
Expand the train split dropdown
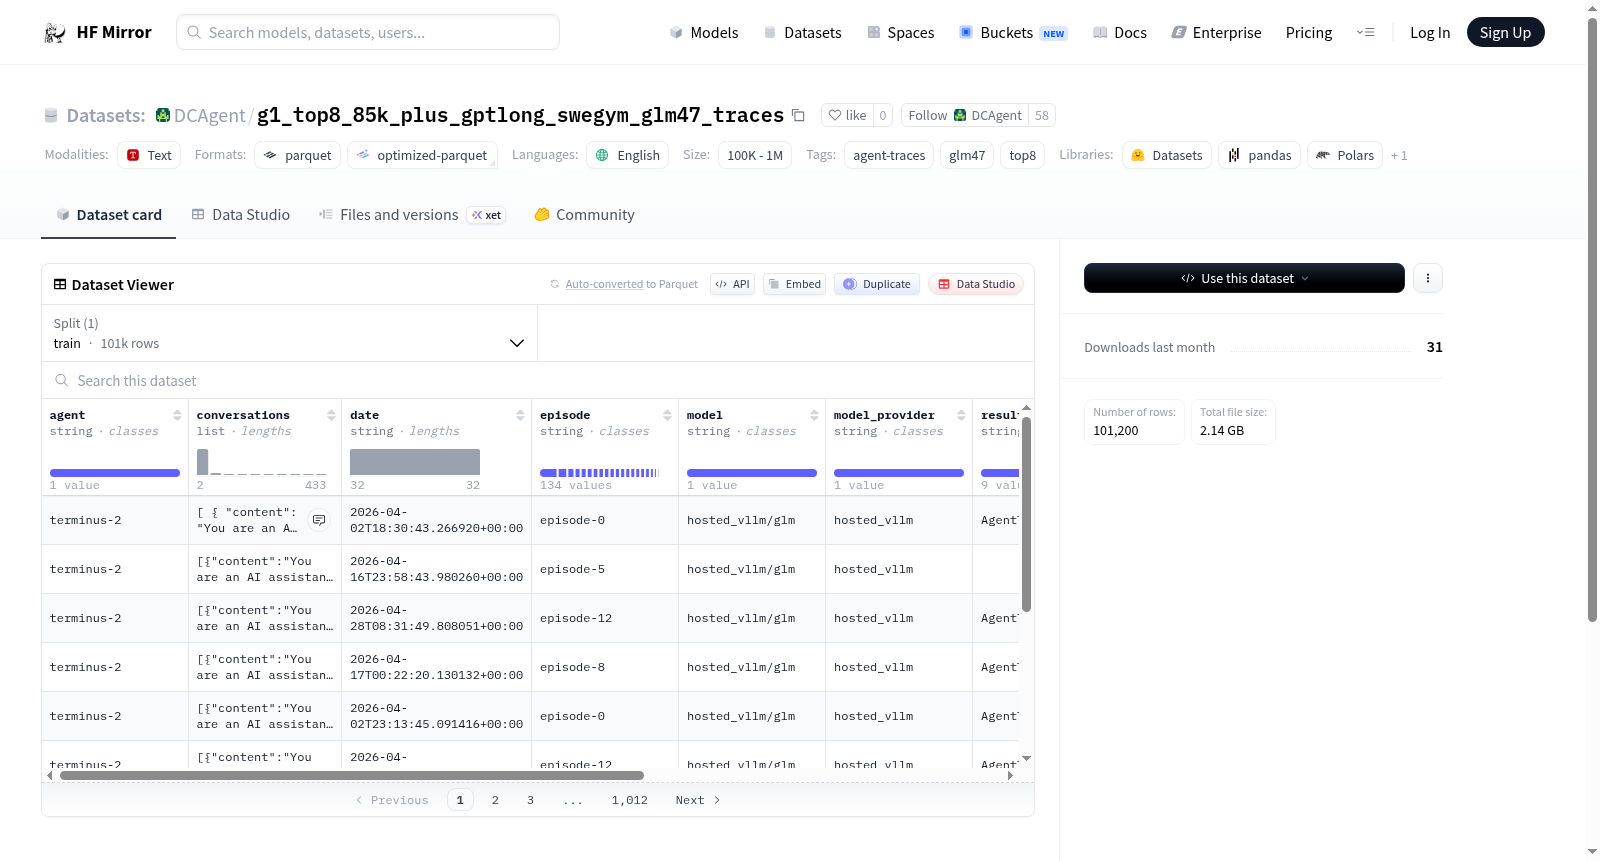pyautogui.click(x=289, y=333)
